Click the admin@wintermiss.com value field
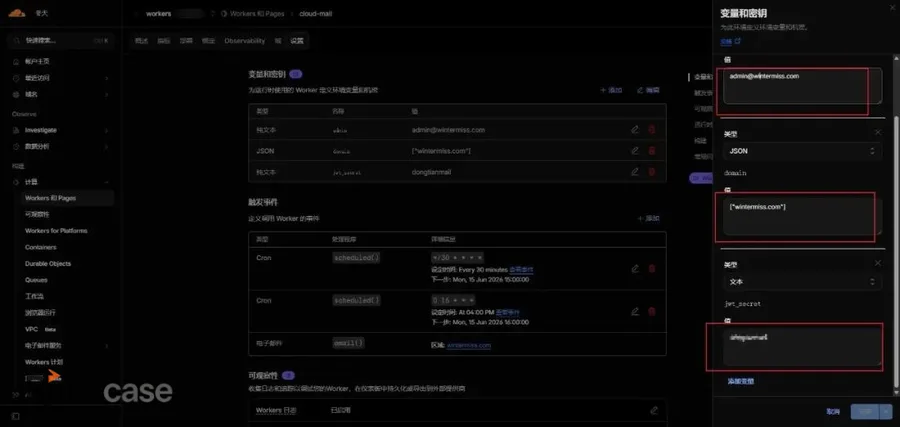 click(x=802, y=86)
